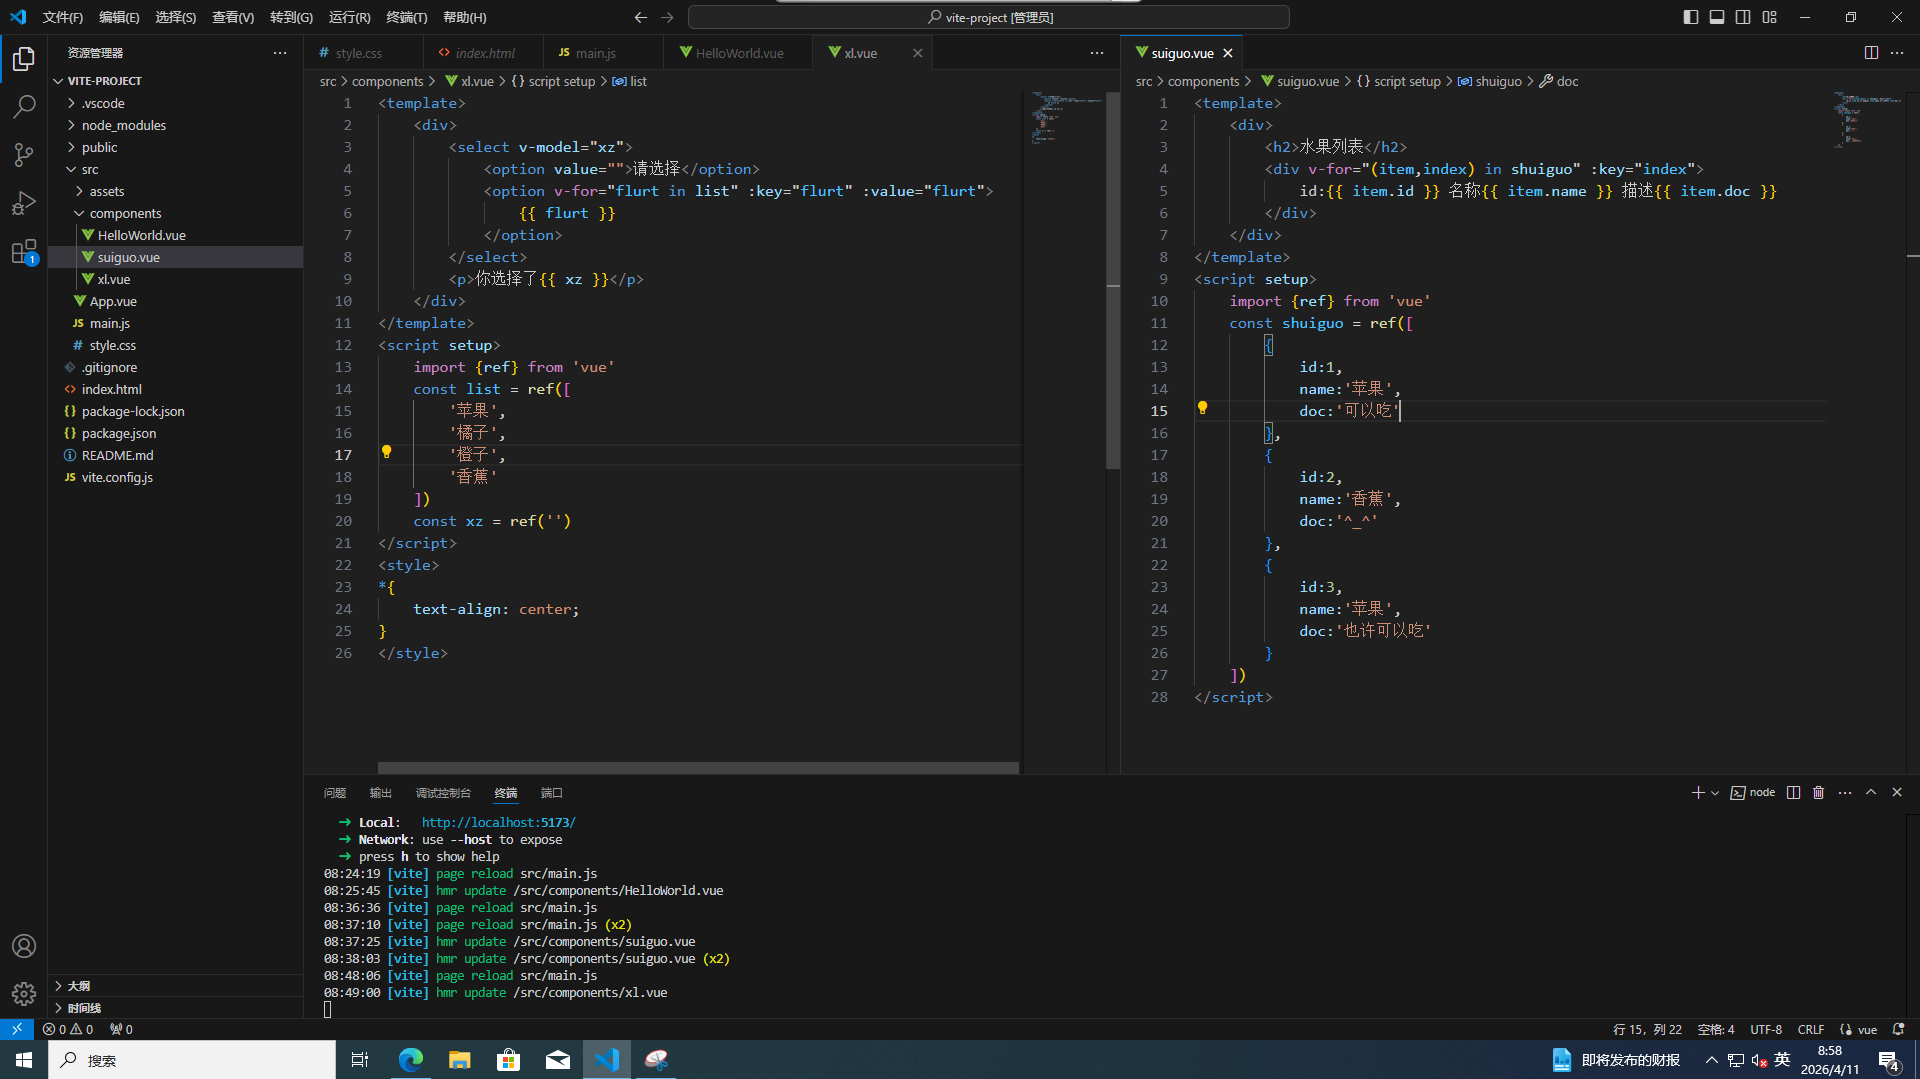This screenshot has height=1079, width=1920.
Task: Open the 终端(T) menu
Action: [x=406, y=17]
